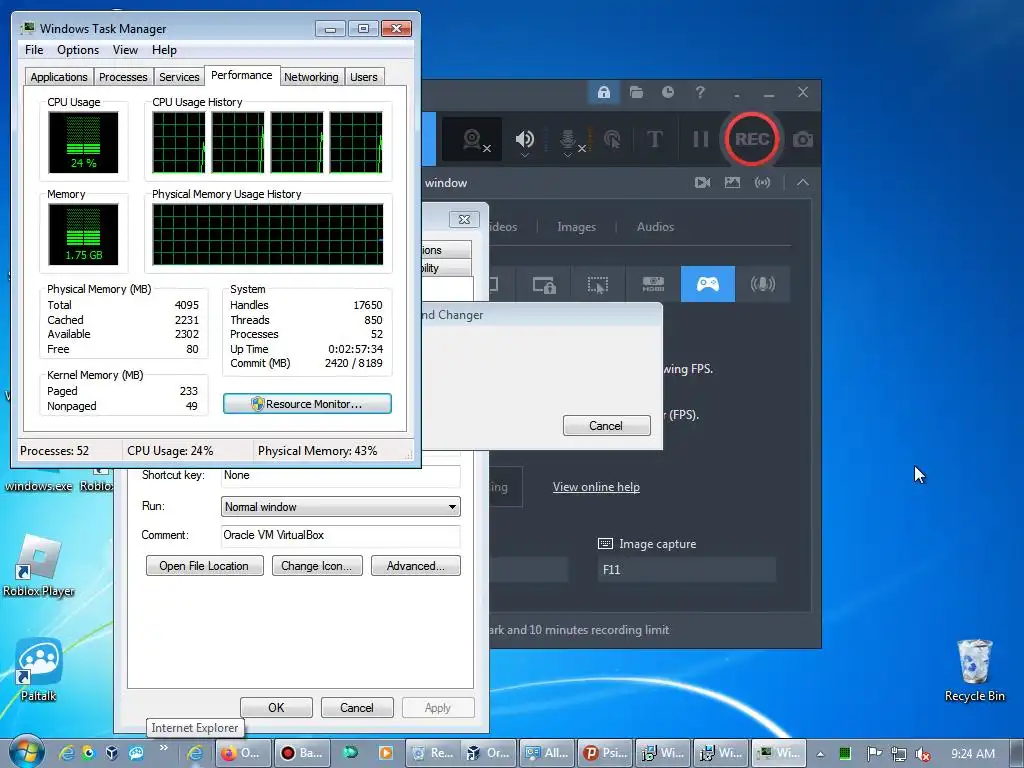This screenshot has height=768, width=1024.
Task: Click the Bandicam taskbar button
Action: coord(302,753)
